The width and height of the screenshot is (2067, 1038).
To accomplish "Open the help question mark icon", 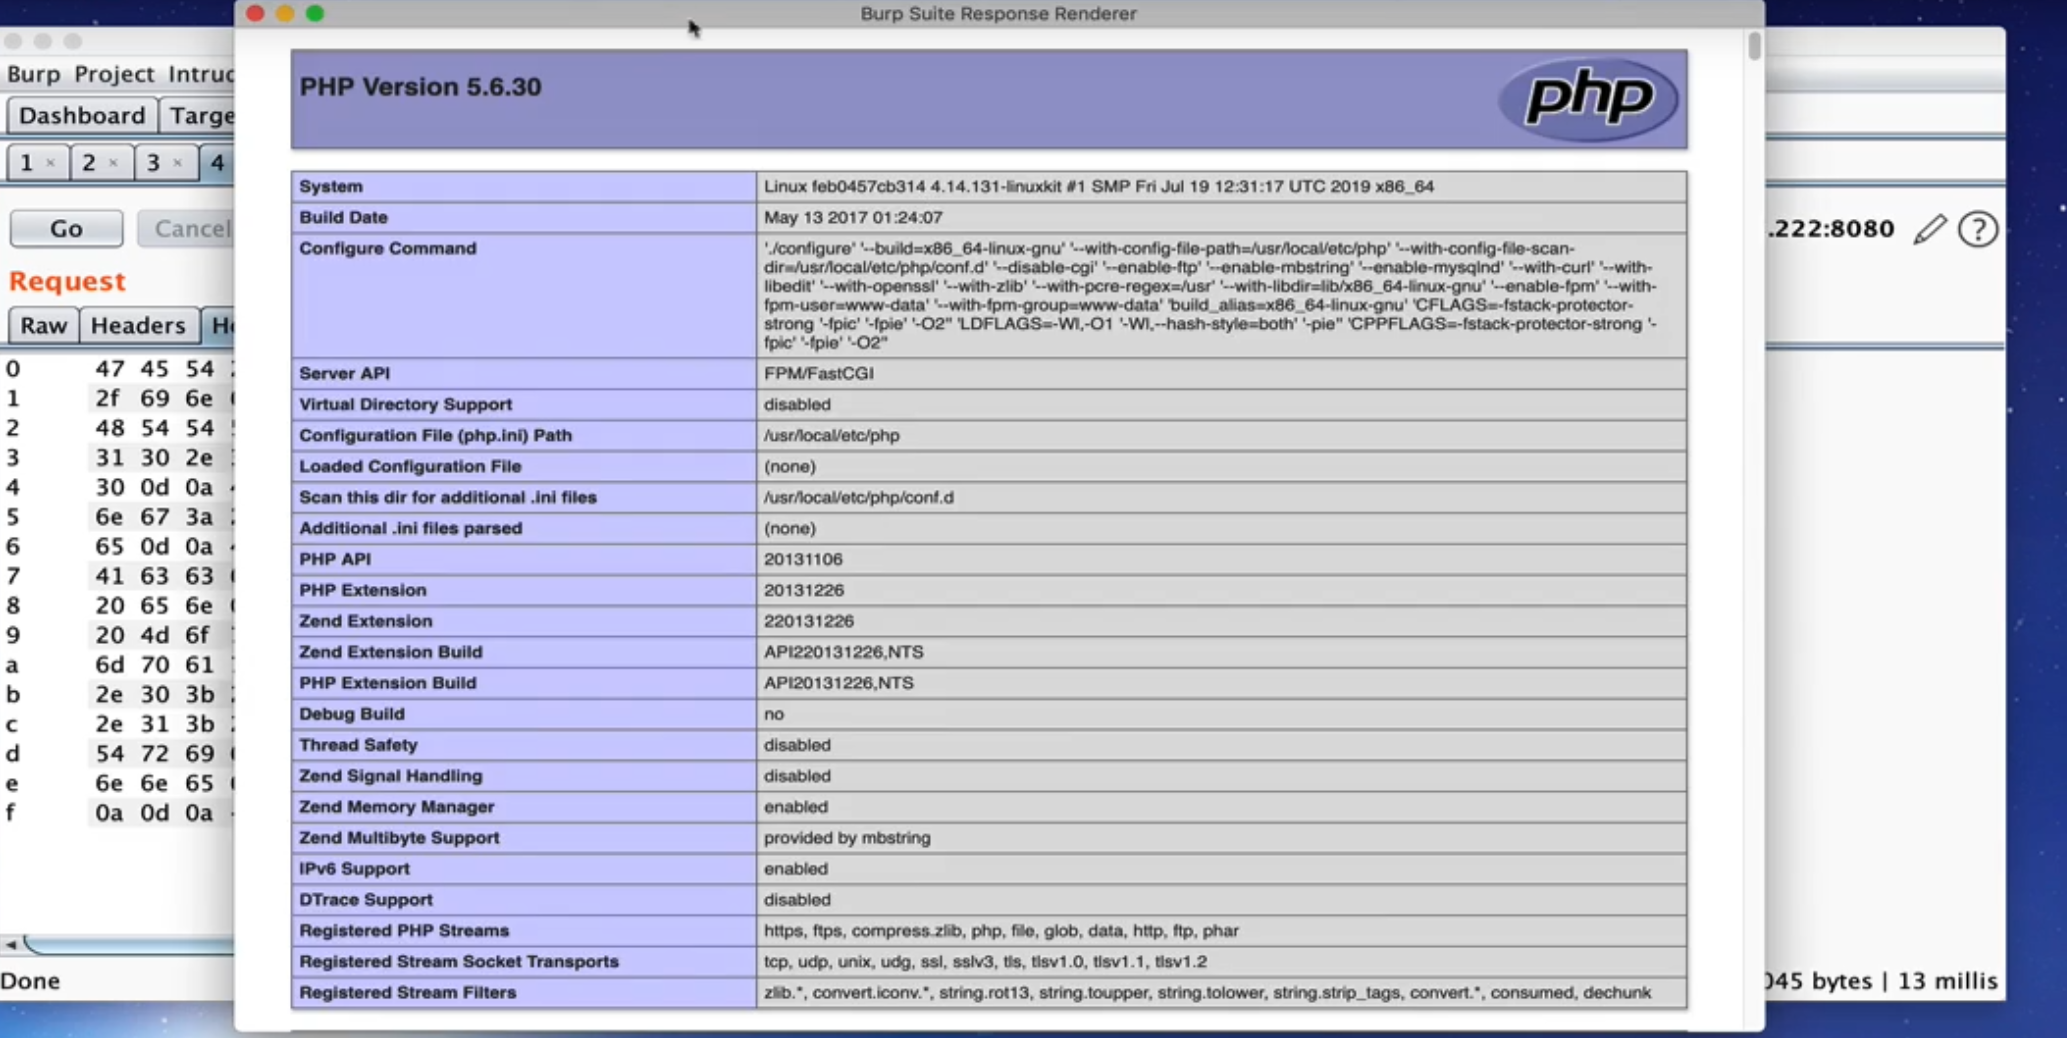I will pos(1978,229).
